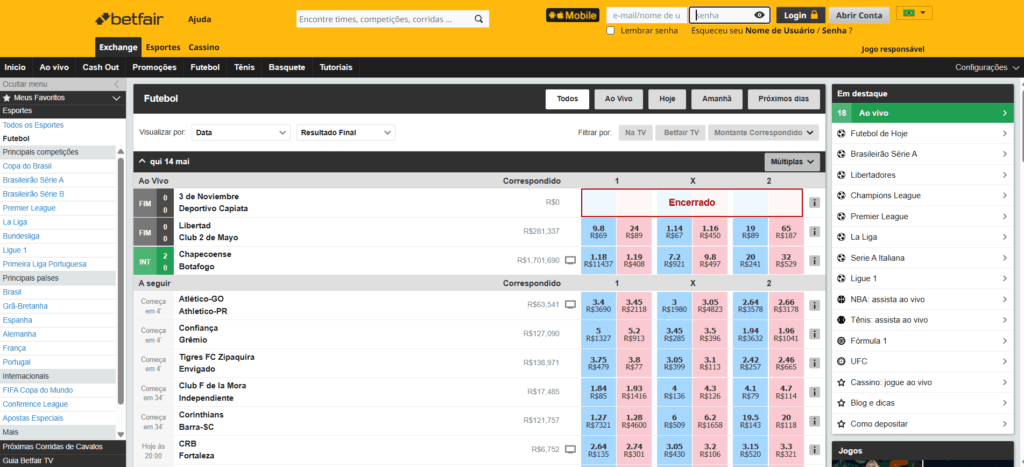Click info icon for CRB match
Image resolution: width=1024 pixels, height=467 pixels.
click(814, 450)
